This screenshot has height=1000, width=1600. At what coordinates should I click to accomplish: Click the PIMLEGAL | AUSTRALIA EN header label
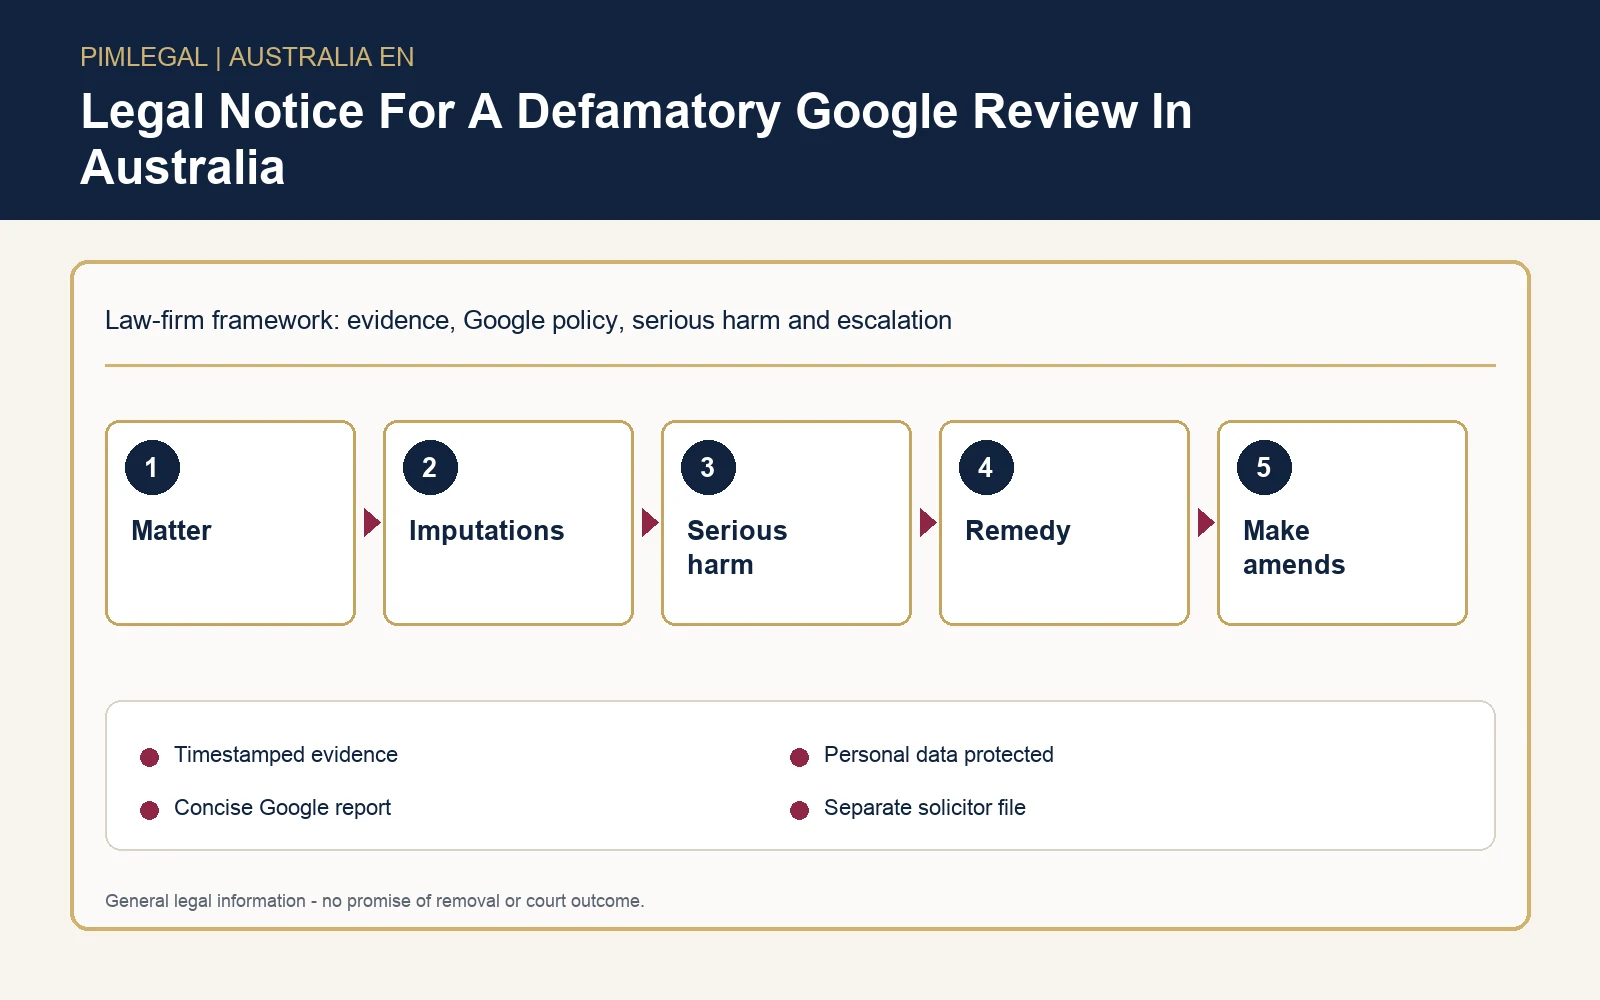pyautogui.click(x=247, y=57)
